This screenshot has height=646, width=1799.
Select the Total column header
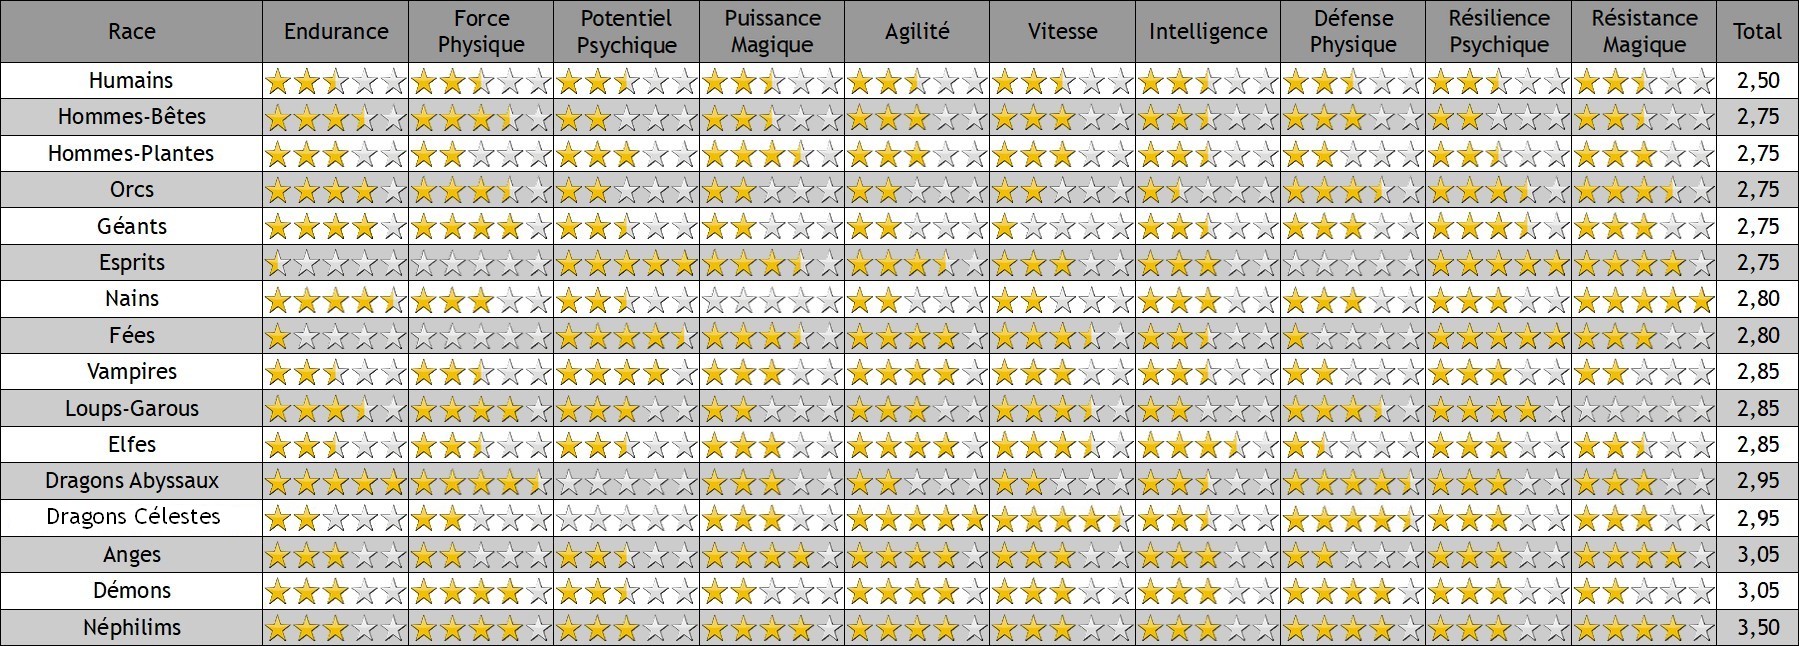click(1758, 32)
